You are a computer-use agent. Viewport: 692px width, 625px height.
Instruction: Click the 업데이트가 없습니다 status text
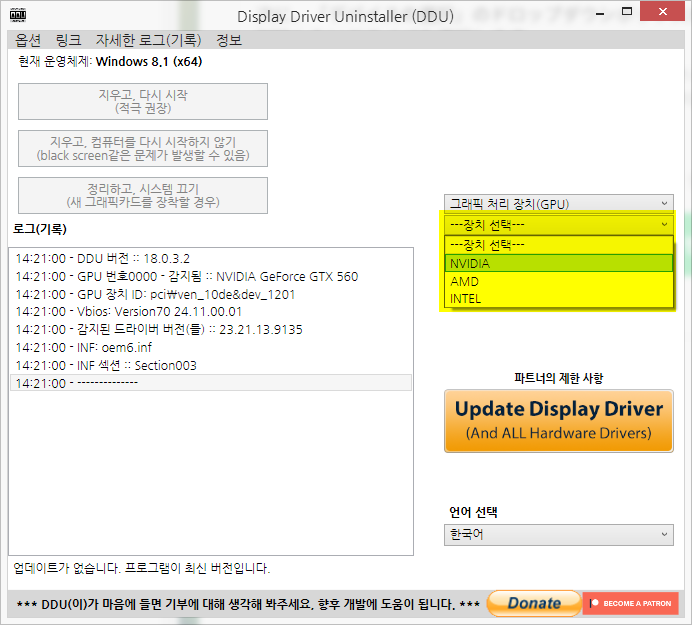pos(141,568)
